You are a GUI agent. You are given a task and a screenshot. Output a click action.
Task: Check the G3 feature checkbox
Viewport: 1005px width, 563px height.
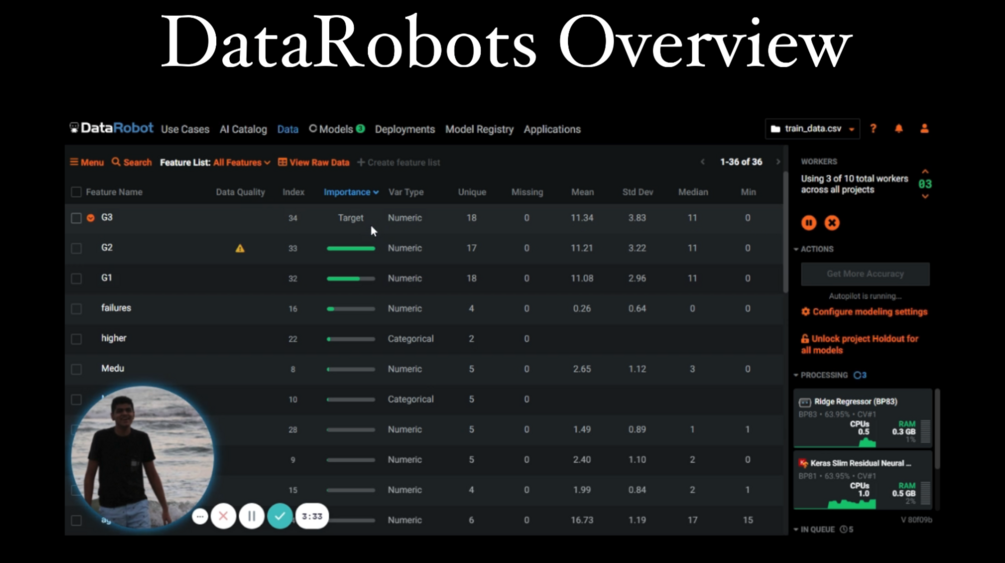76,218
